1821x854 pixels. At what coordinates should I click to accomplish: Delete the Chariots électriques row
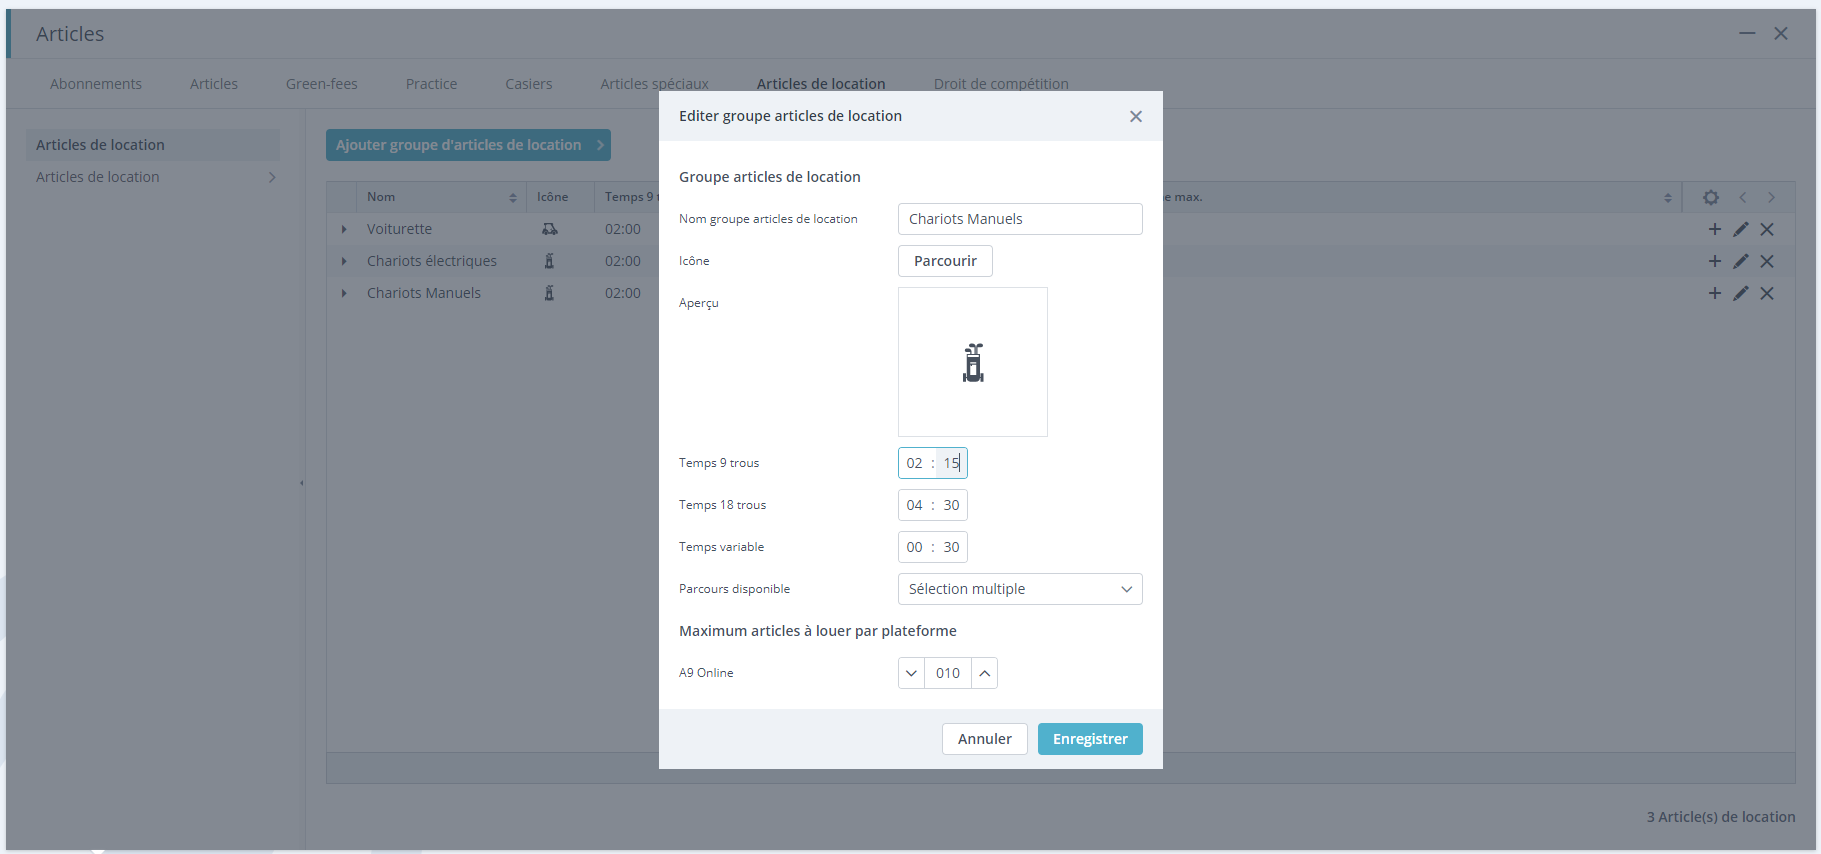tap(1767, 261)
